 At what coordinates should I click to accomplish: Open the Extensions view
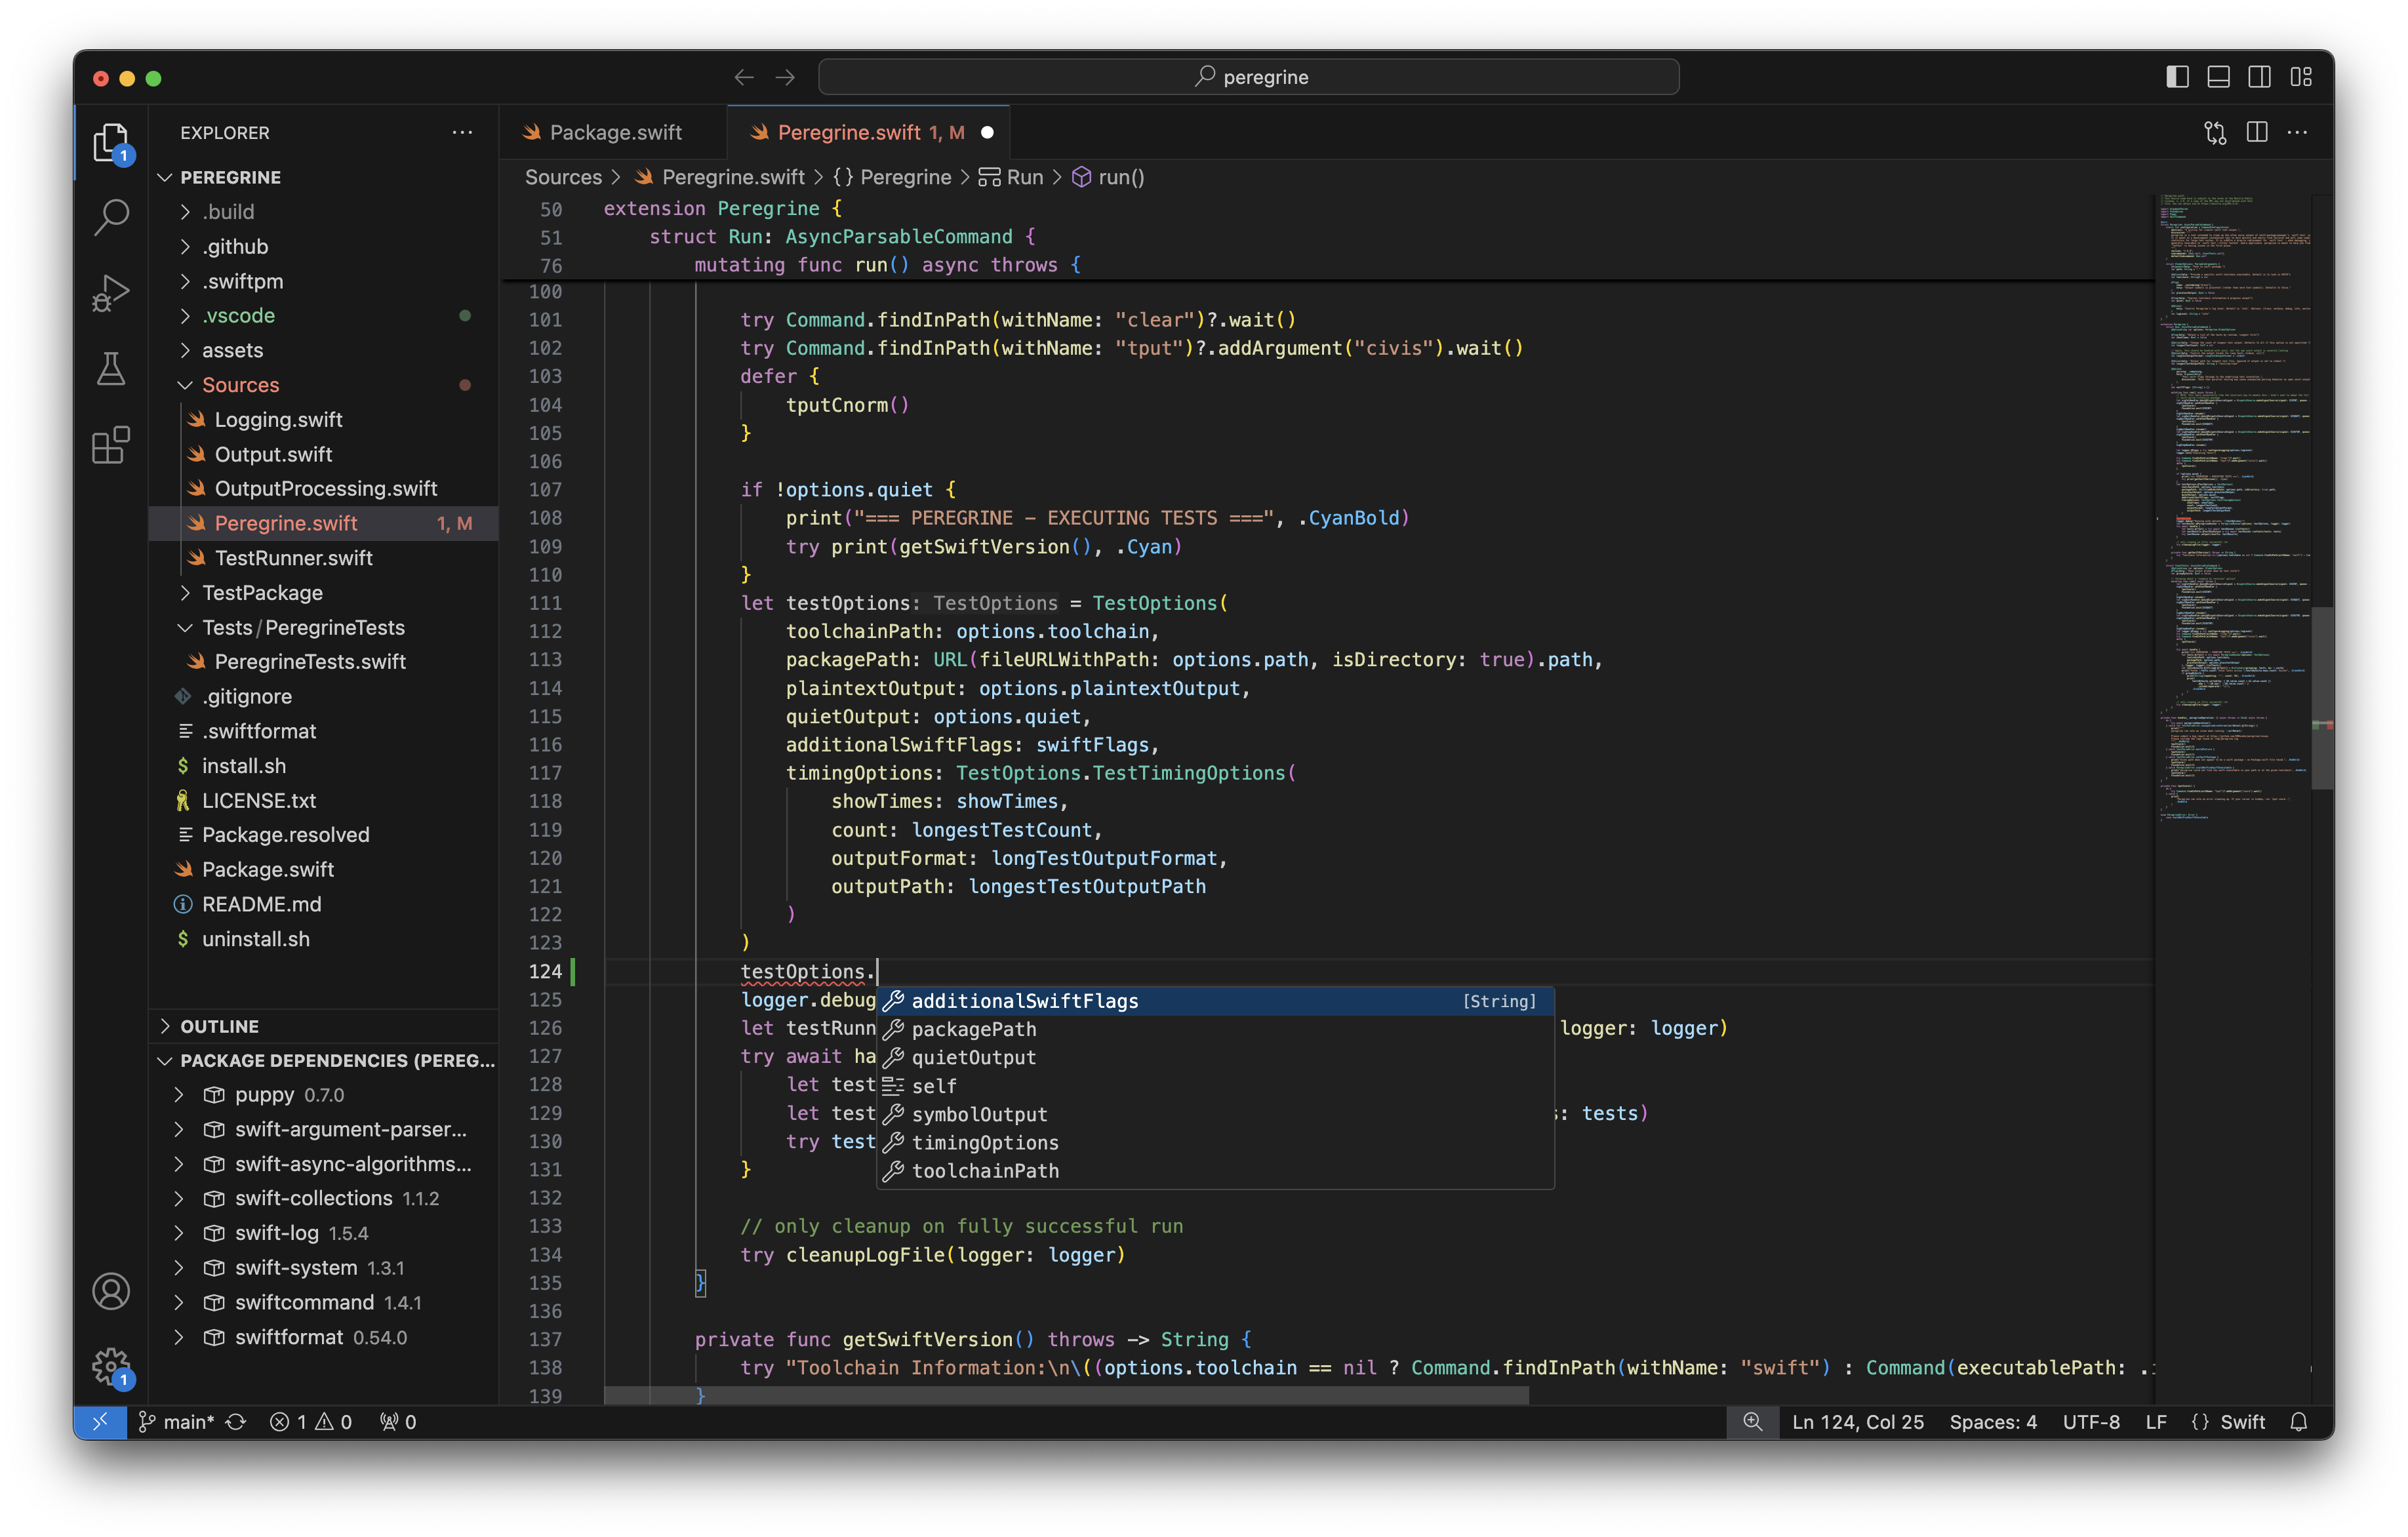pyautogui.click(x=110, y=445)
